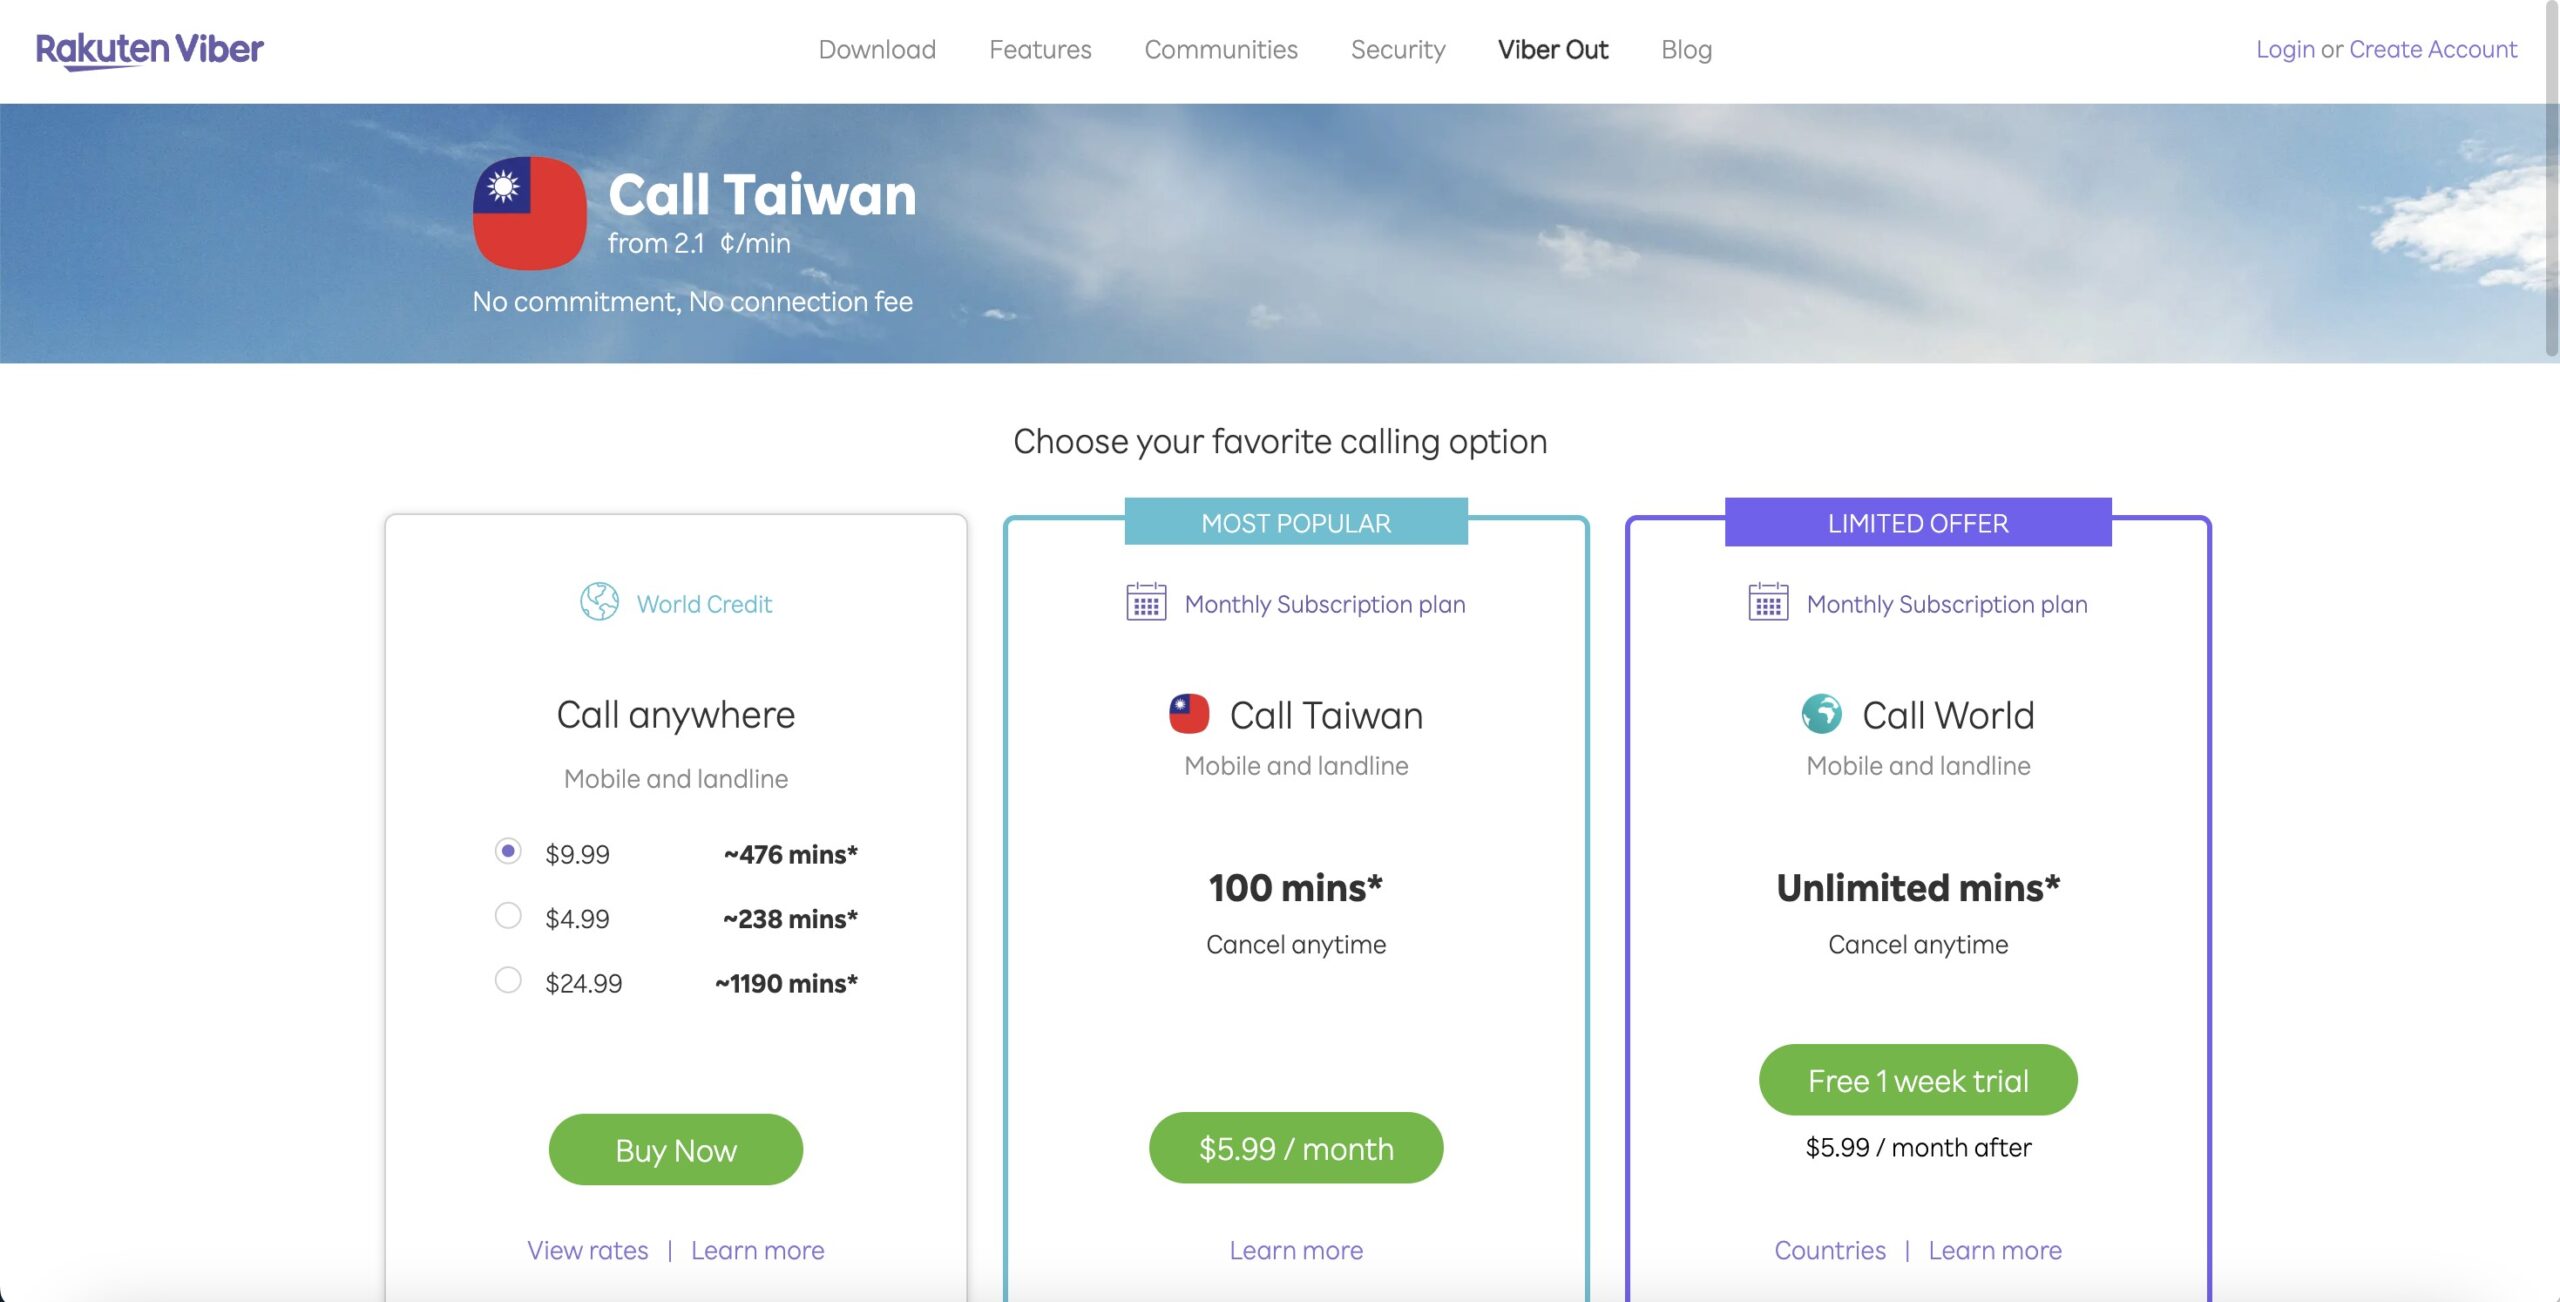This screenshot has height=1302, width=2560.
Task: Click the Create Account link
Action: (x=2433, y=49)
